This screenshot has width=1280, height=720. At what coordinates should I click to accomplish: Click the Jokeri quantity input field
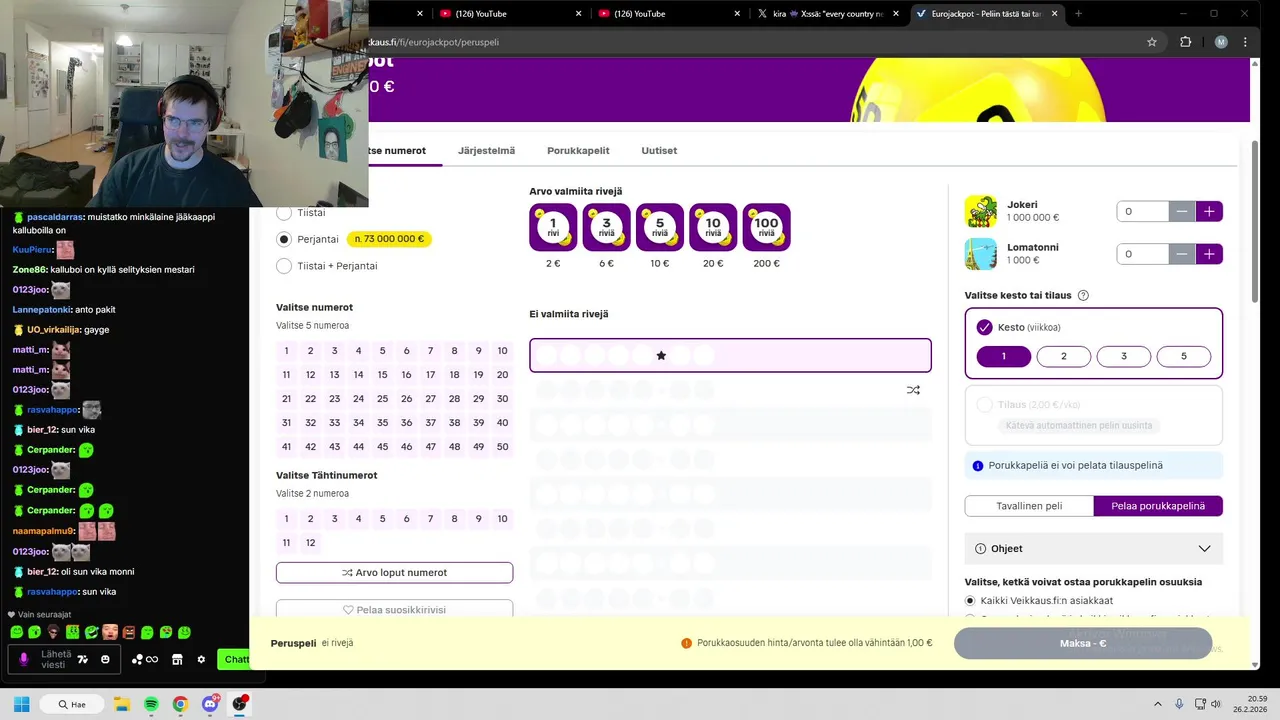(1142, 211)
